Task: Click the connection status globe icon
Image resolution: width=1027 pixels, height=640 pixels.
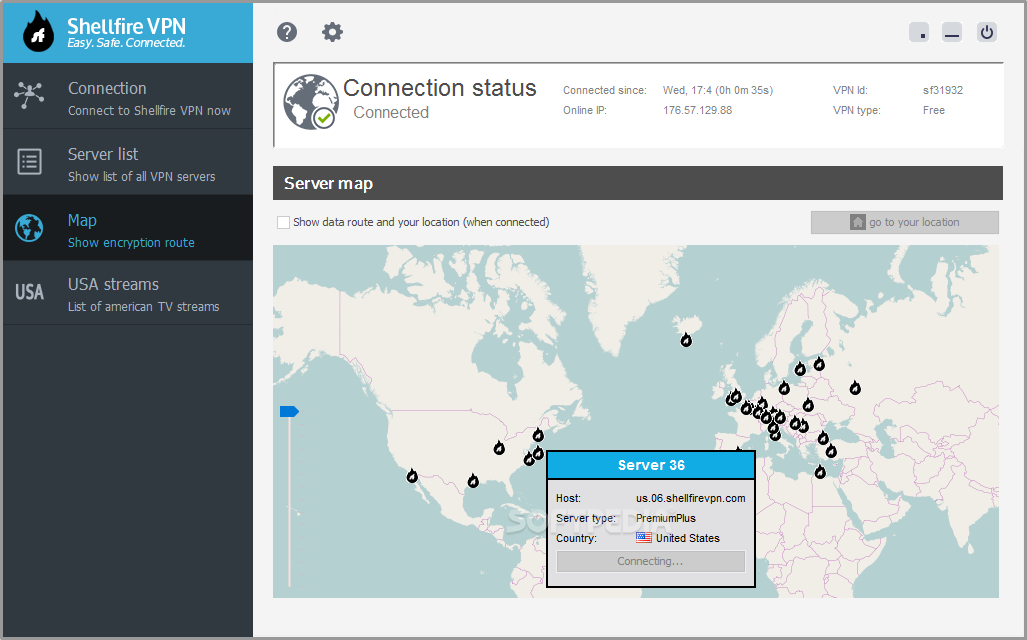Action: pos(310,102)
